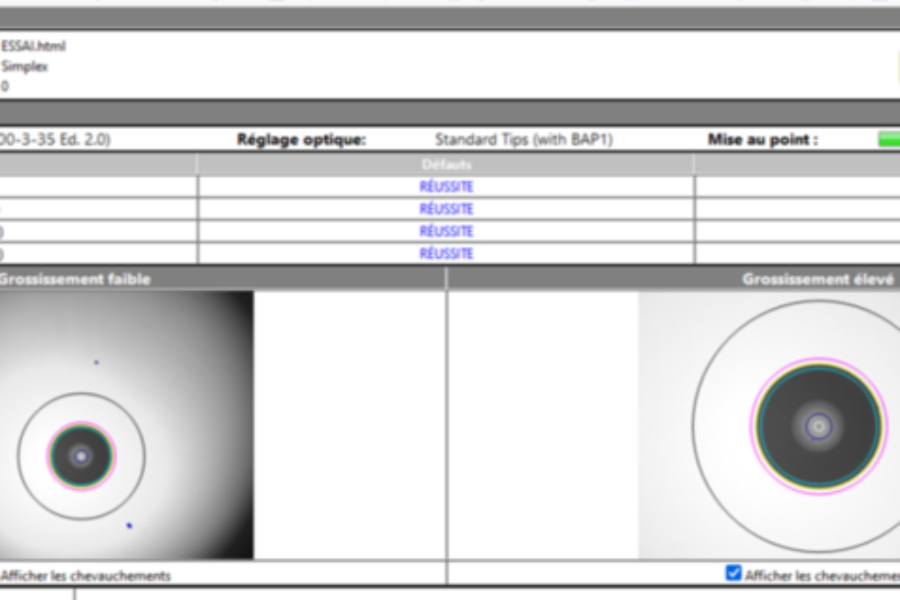Screen dimensions: 900x600
Task: Click the fiber core in high magnification image
Action: (819, 426)
